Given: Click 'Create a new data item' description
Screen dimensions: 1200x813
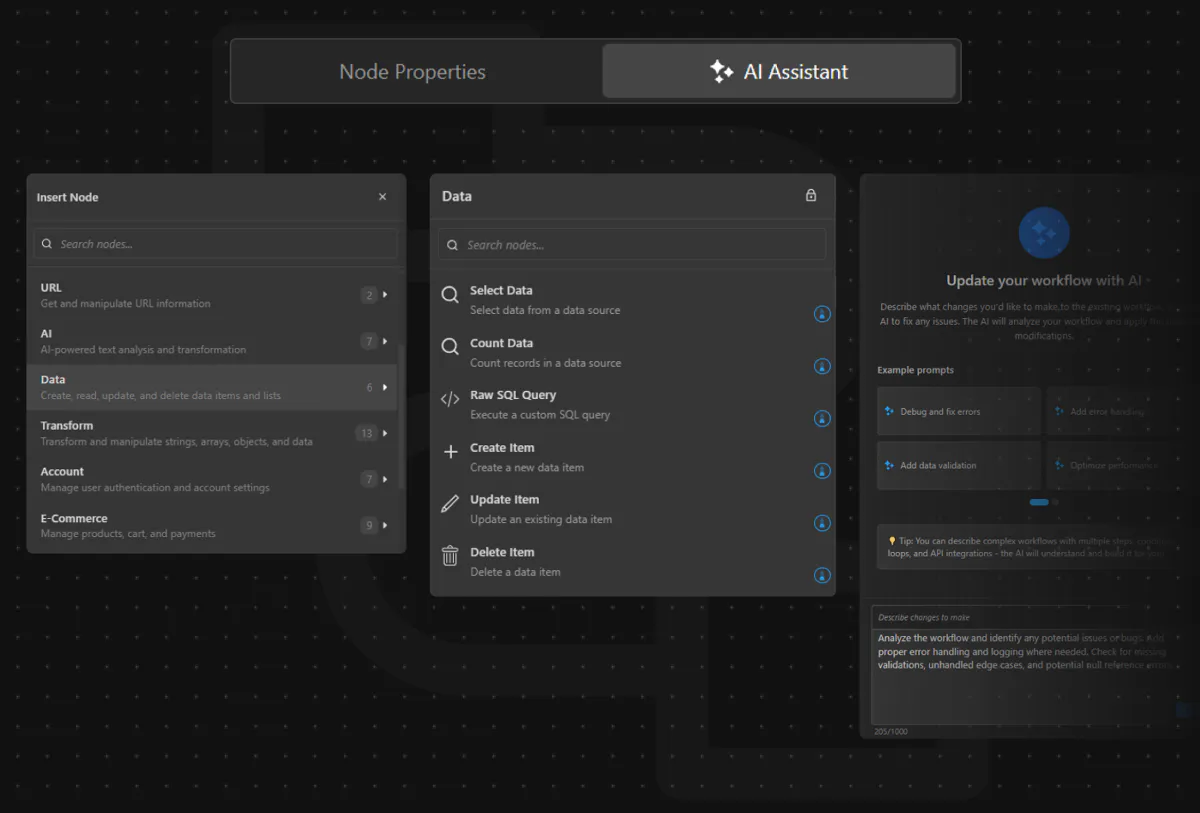Looking at the screenshot, I should pos(527,467).
